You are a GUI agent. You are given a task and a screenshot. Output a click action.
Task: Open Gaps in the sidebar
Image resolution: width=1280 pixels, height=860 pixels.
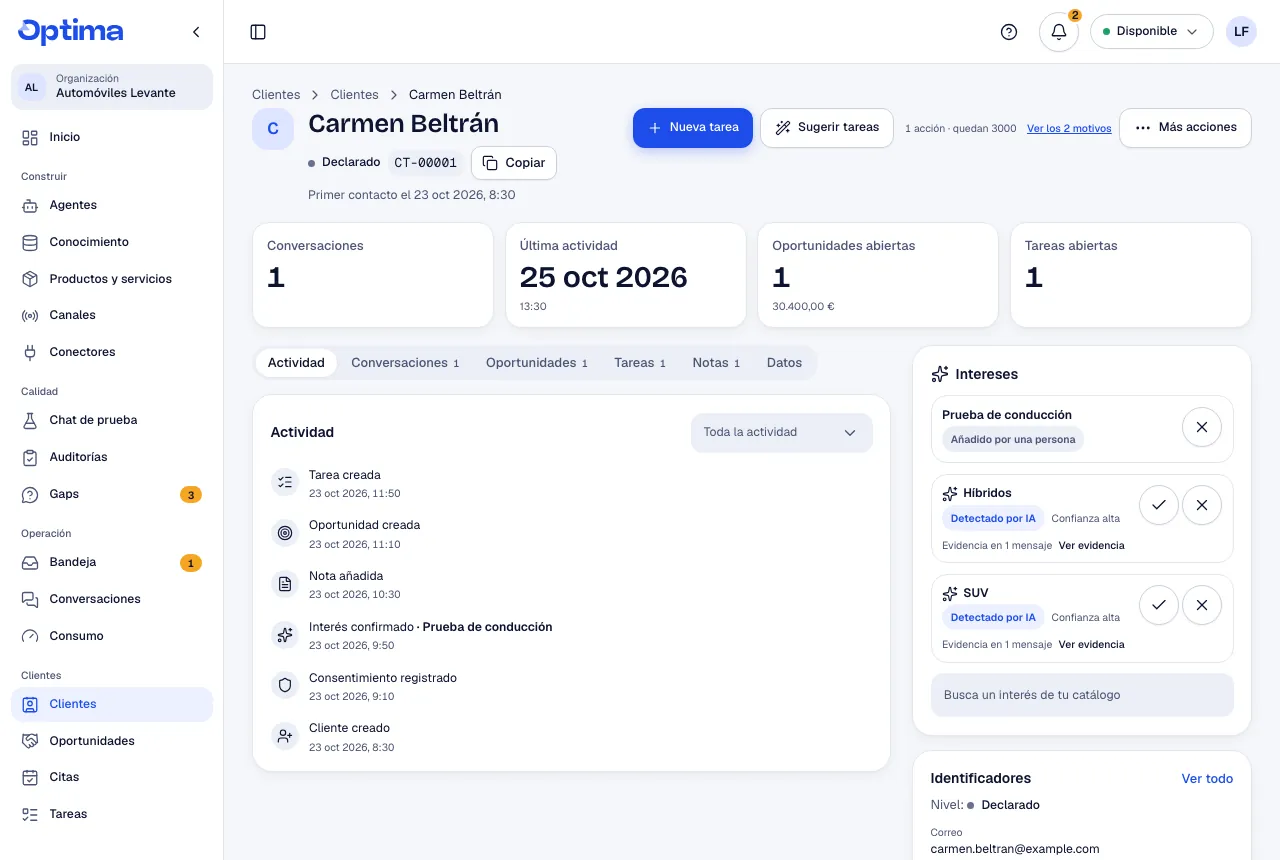coord(112,494)
